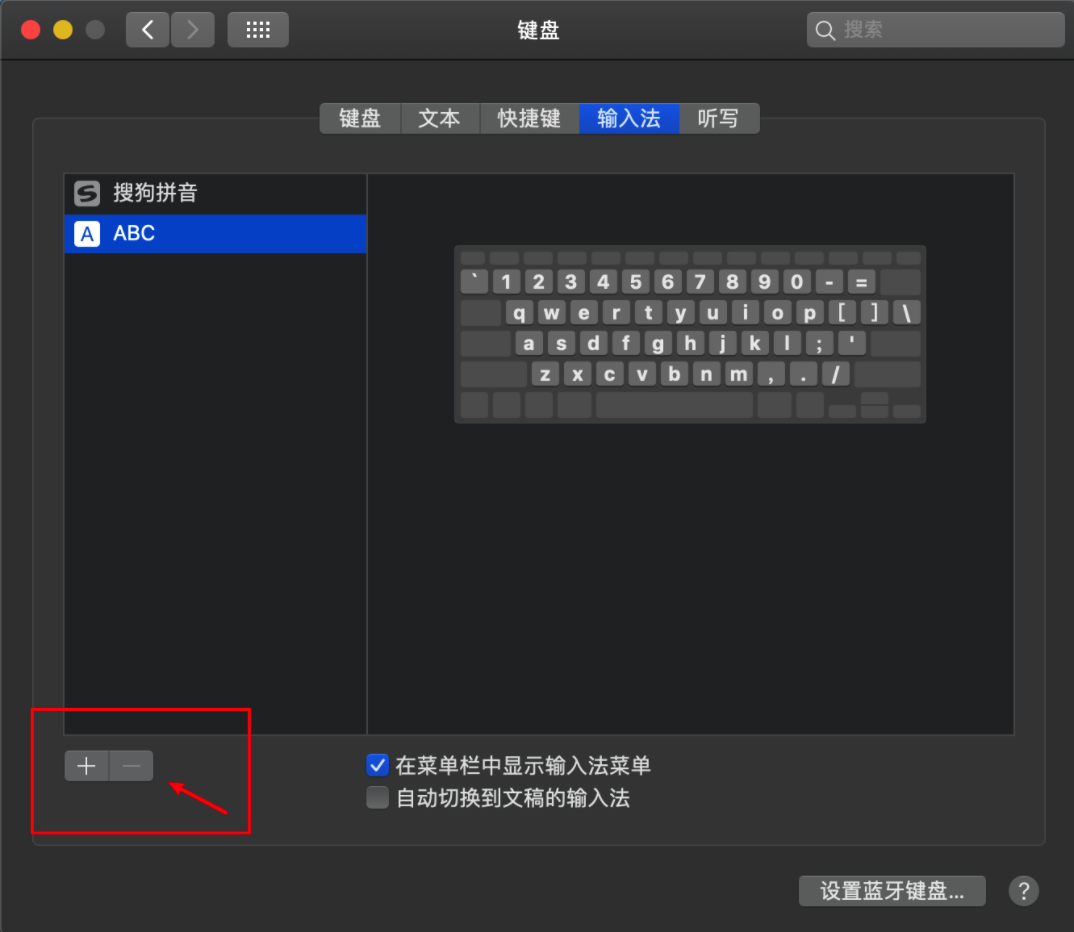Click the magnifier icon in search field
Screen dimensions: 1074x932
pyautogui.click(x=826, y=30)
